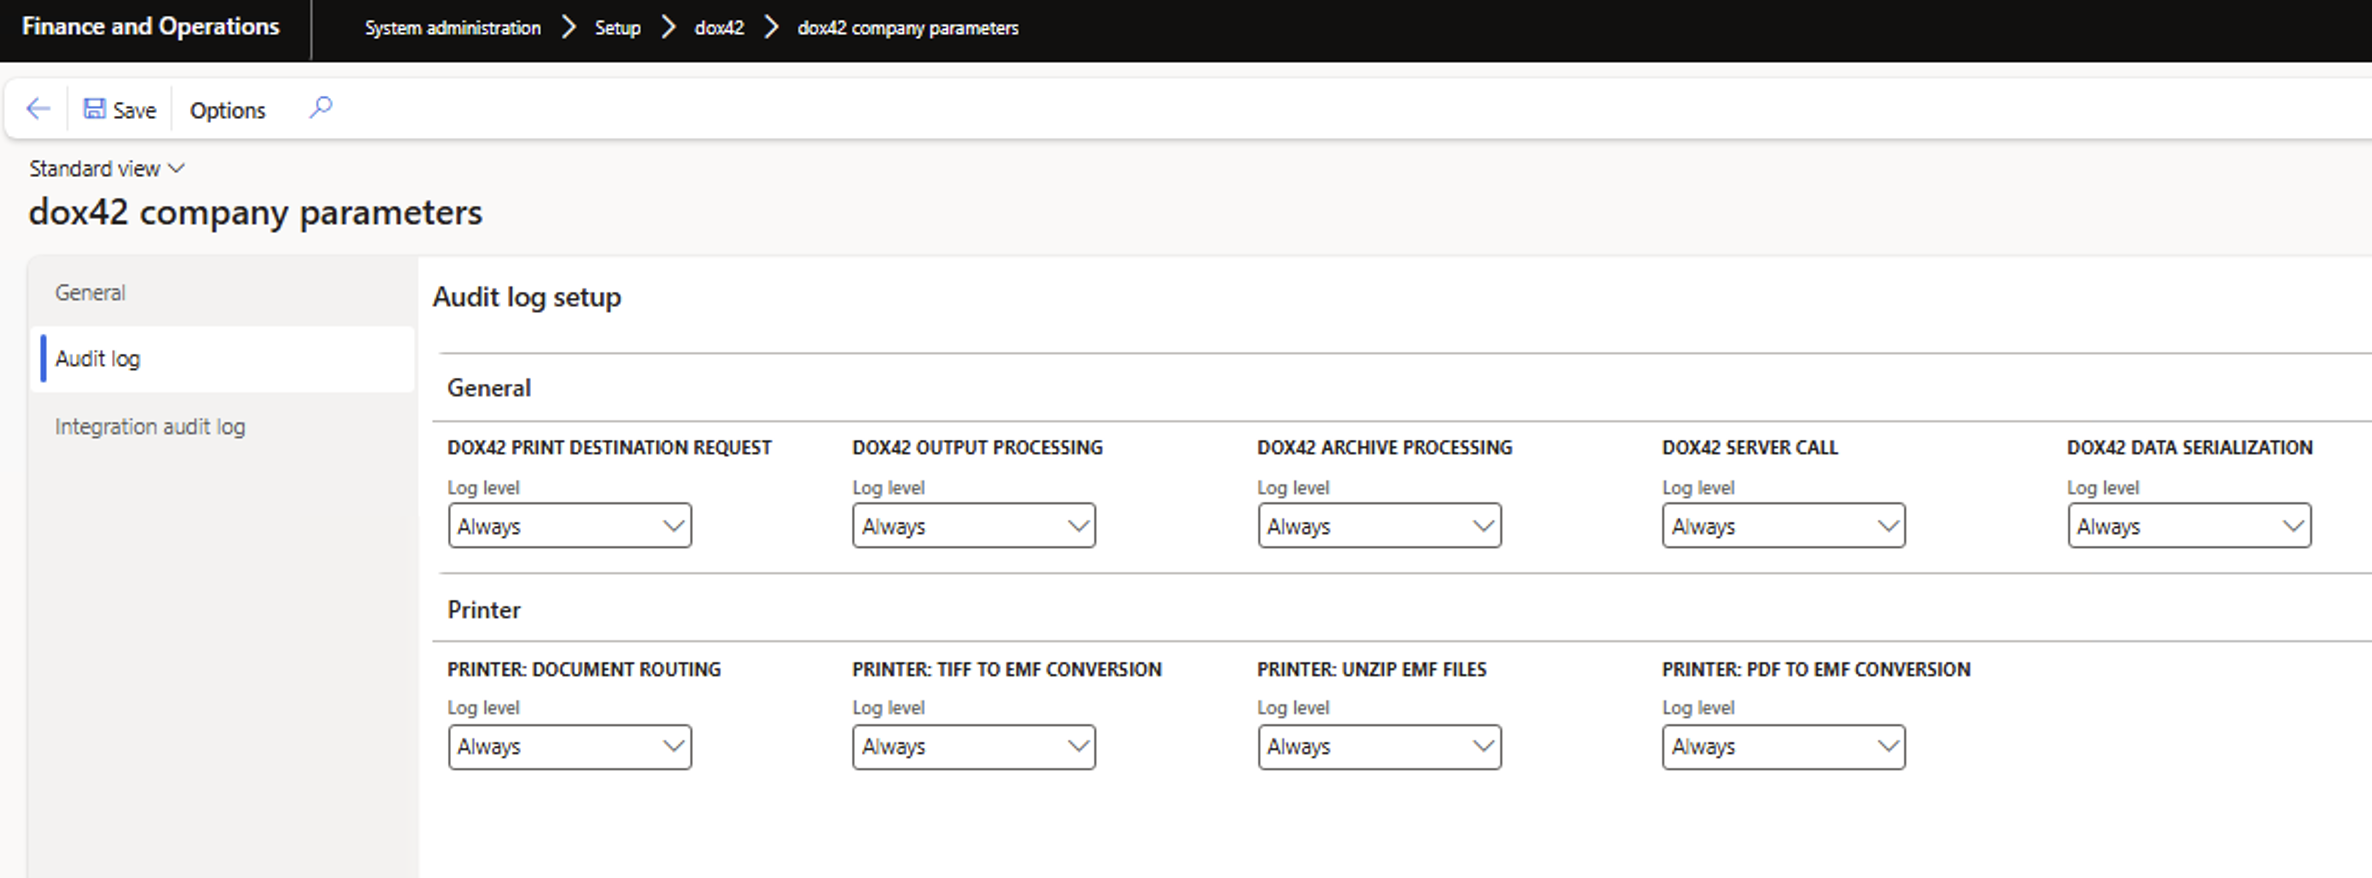Click DOX42 OUTPUT PROCESSING label
Image resolution: width=2372 pixels, height=878 pixels.
click(x=978, y=448)
